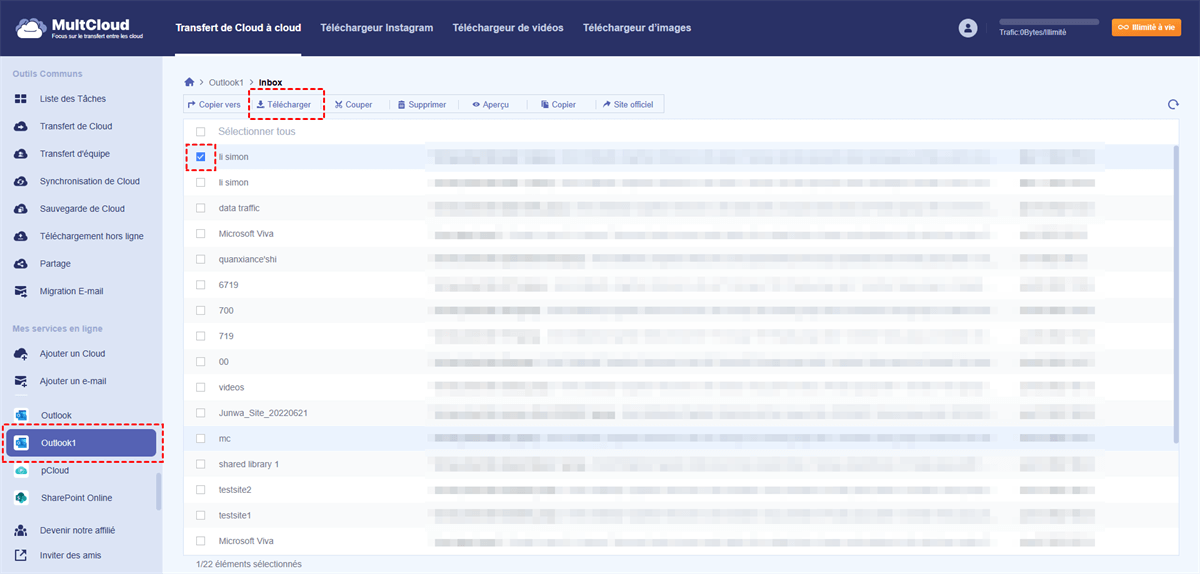
Task: Select the testsite2 row
Action: point(679,490)
